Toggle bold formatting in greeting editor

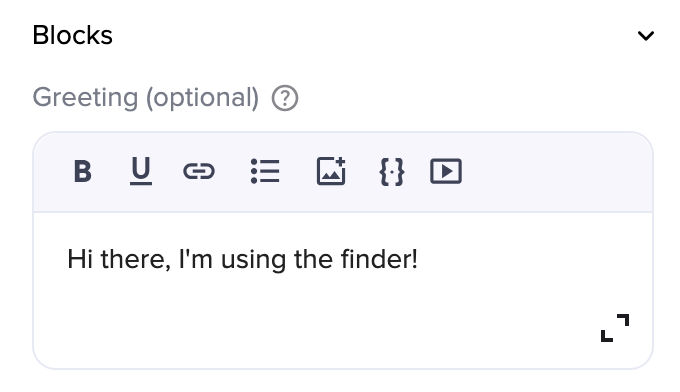coord(82,171)
